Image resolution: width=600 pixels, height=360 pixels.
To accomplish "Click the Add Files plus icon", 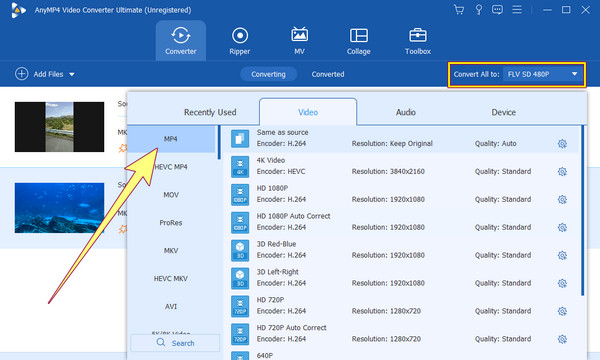I will pyautogui.click(x=21, y=73).
